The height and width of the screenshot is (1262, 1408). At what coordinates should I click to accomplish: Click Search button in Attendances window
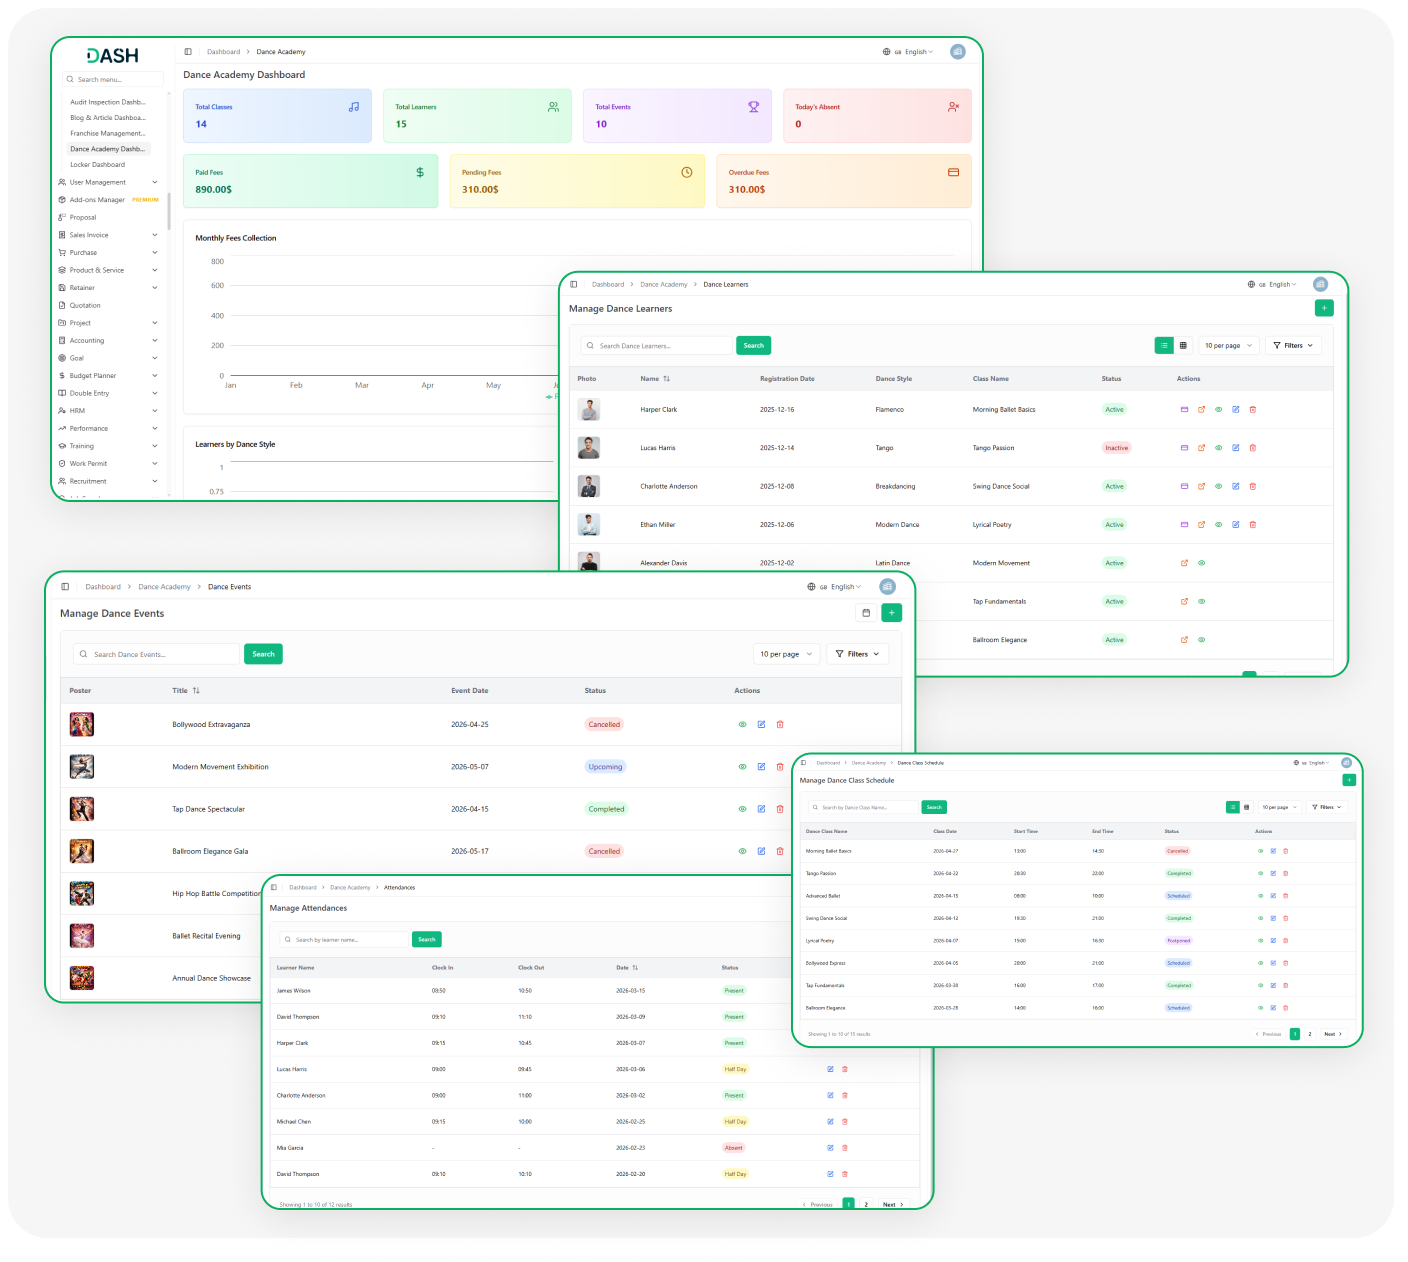427,939
